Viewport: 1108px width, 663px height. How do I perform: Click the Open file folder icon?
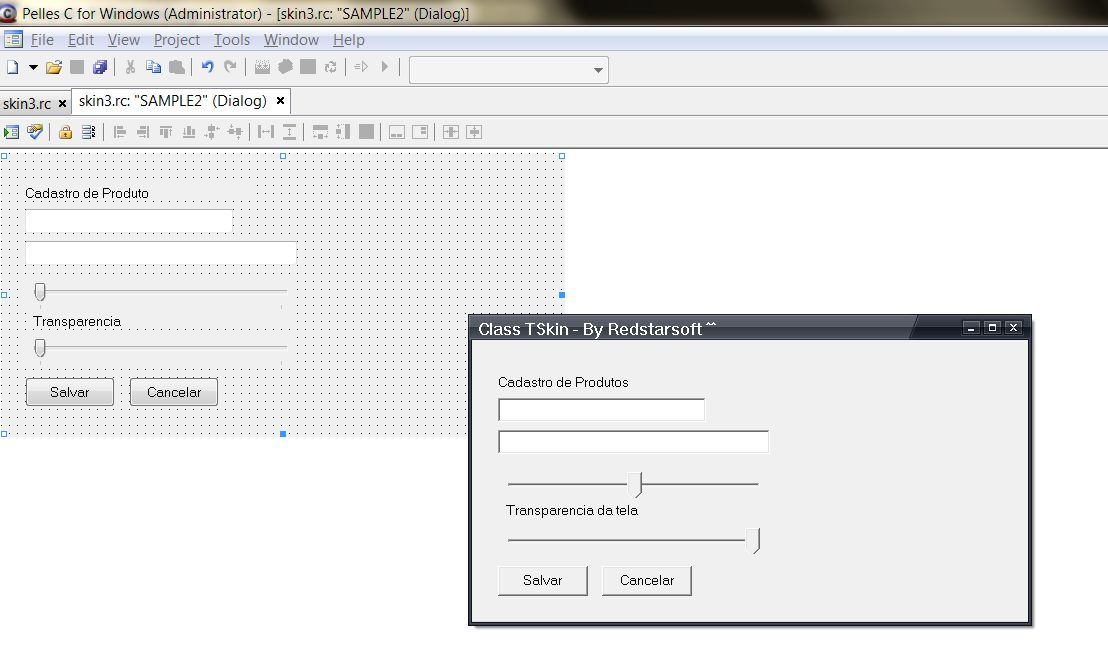54,67
